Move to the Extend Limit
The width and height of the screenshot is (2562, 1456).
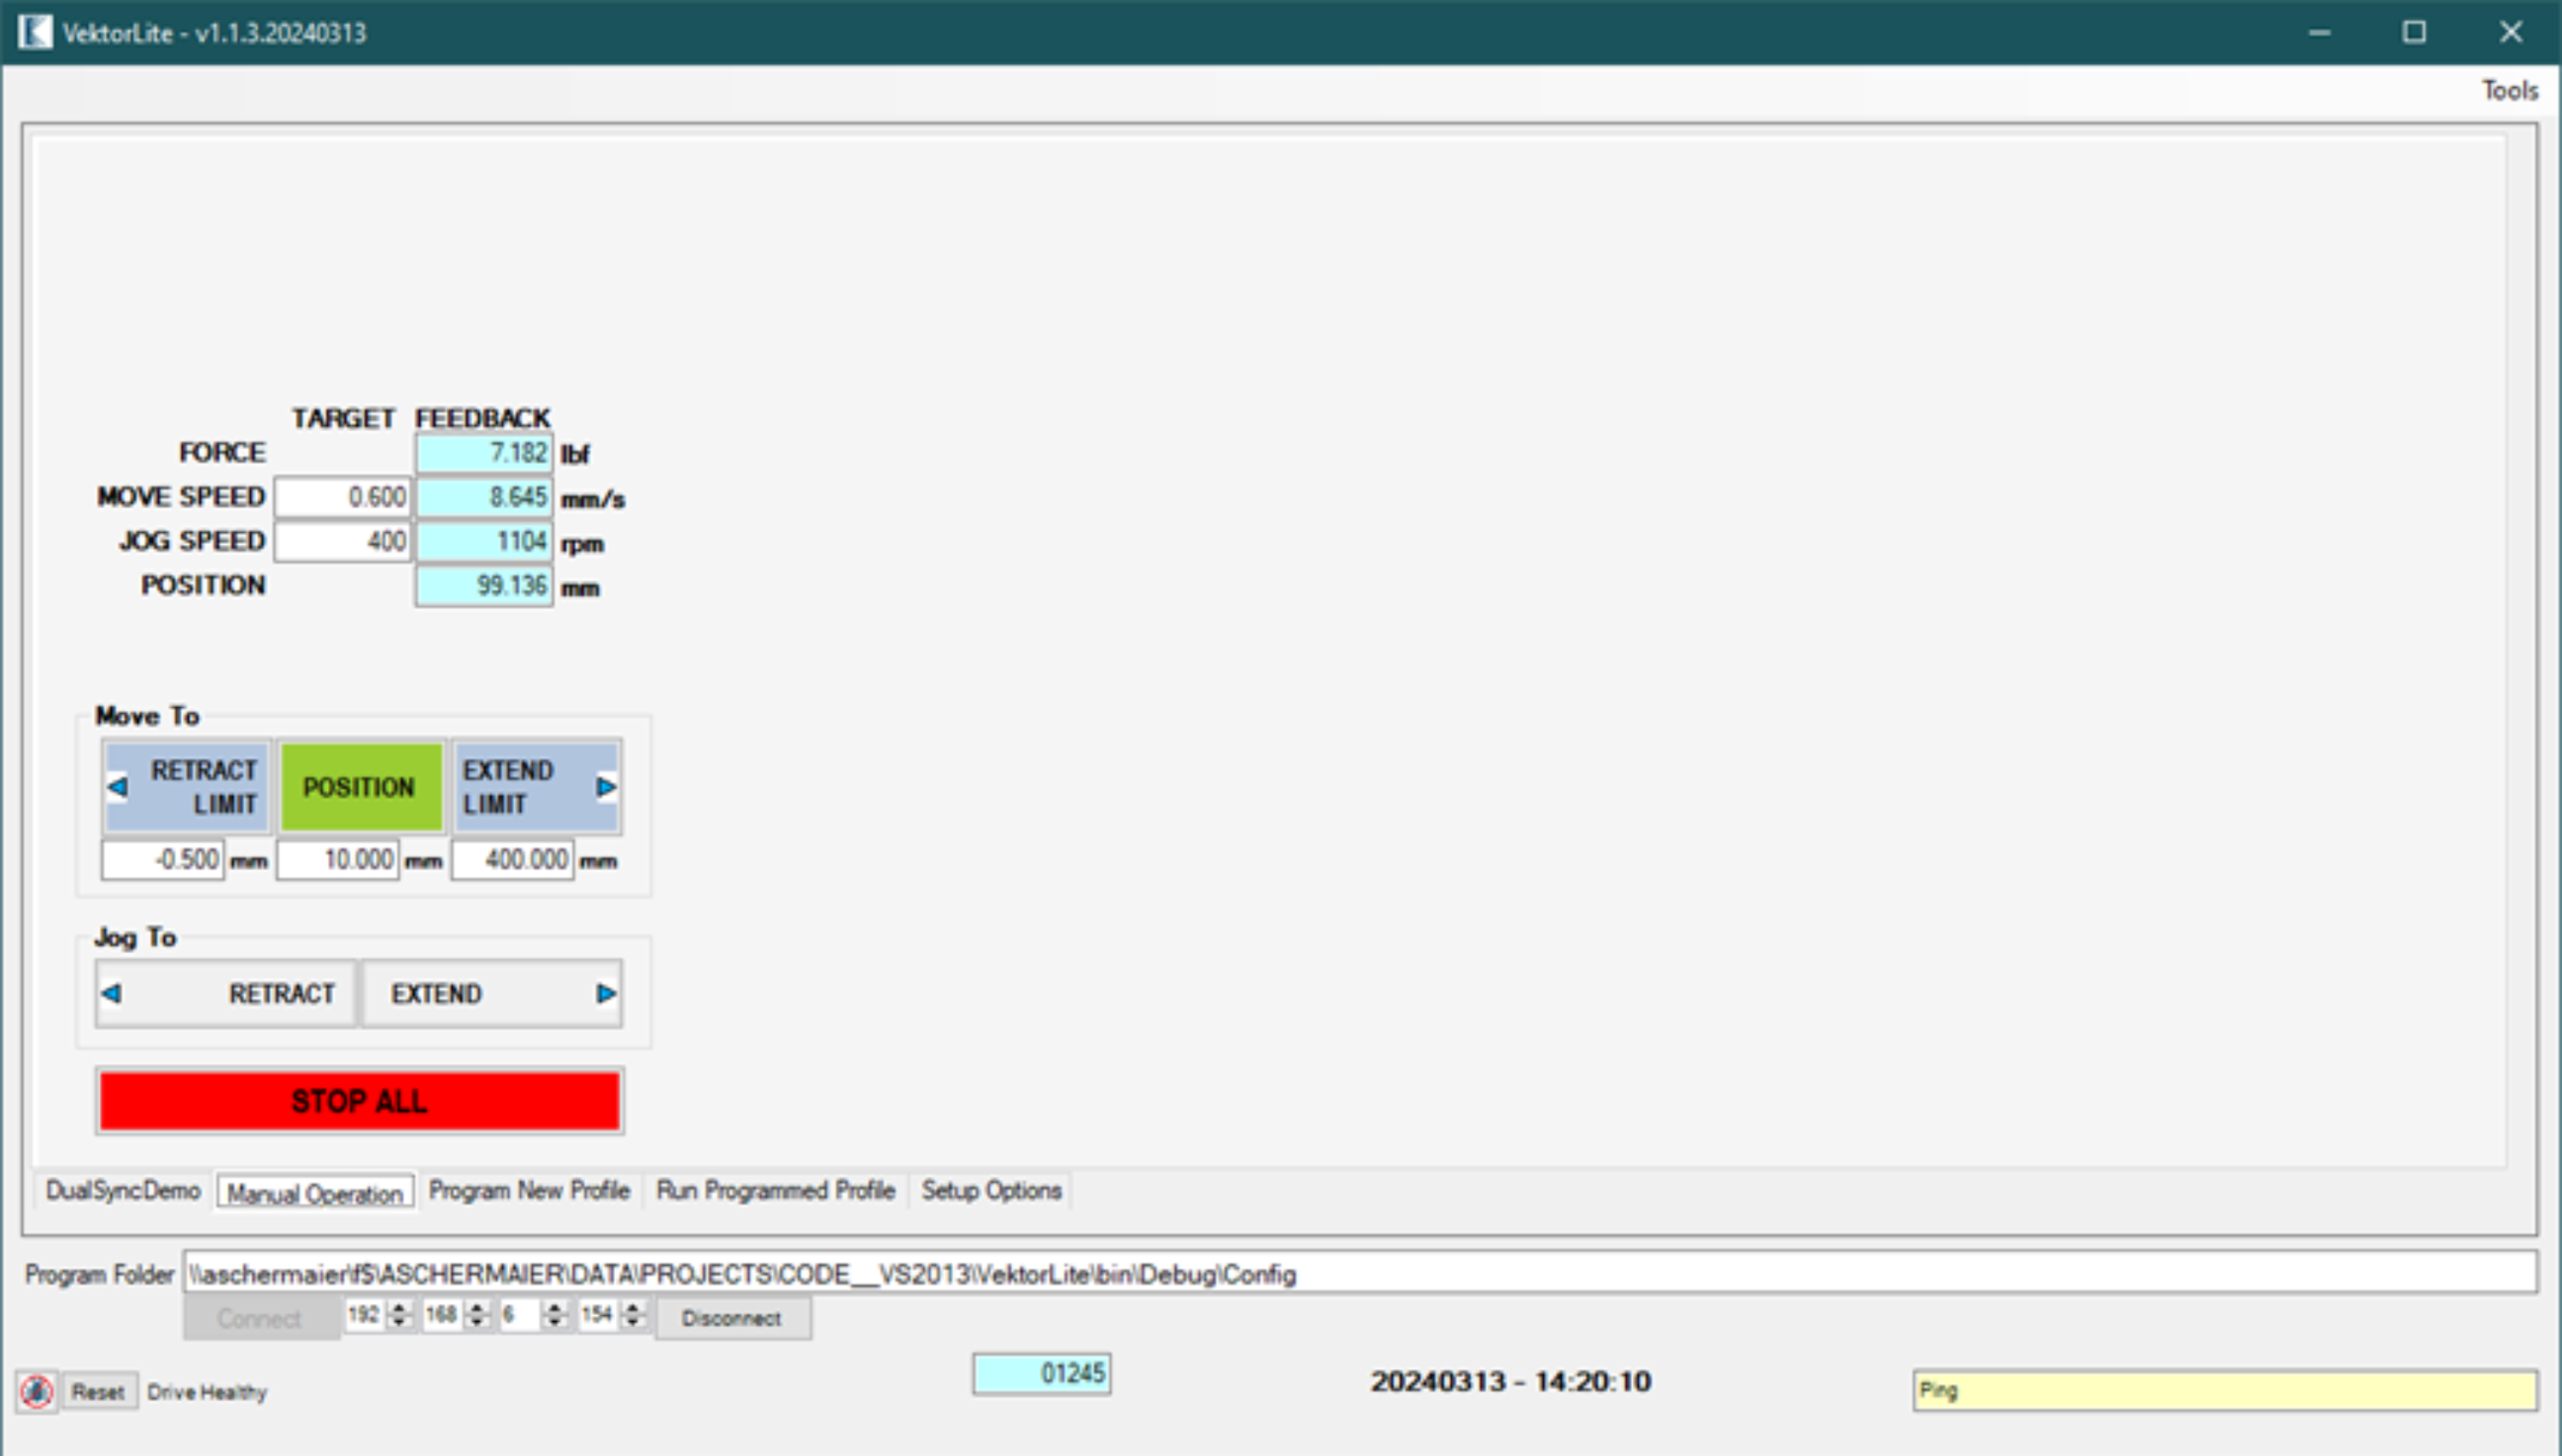click(x=536, y=787)
